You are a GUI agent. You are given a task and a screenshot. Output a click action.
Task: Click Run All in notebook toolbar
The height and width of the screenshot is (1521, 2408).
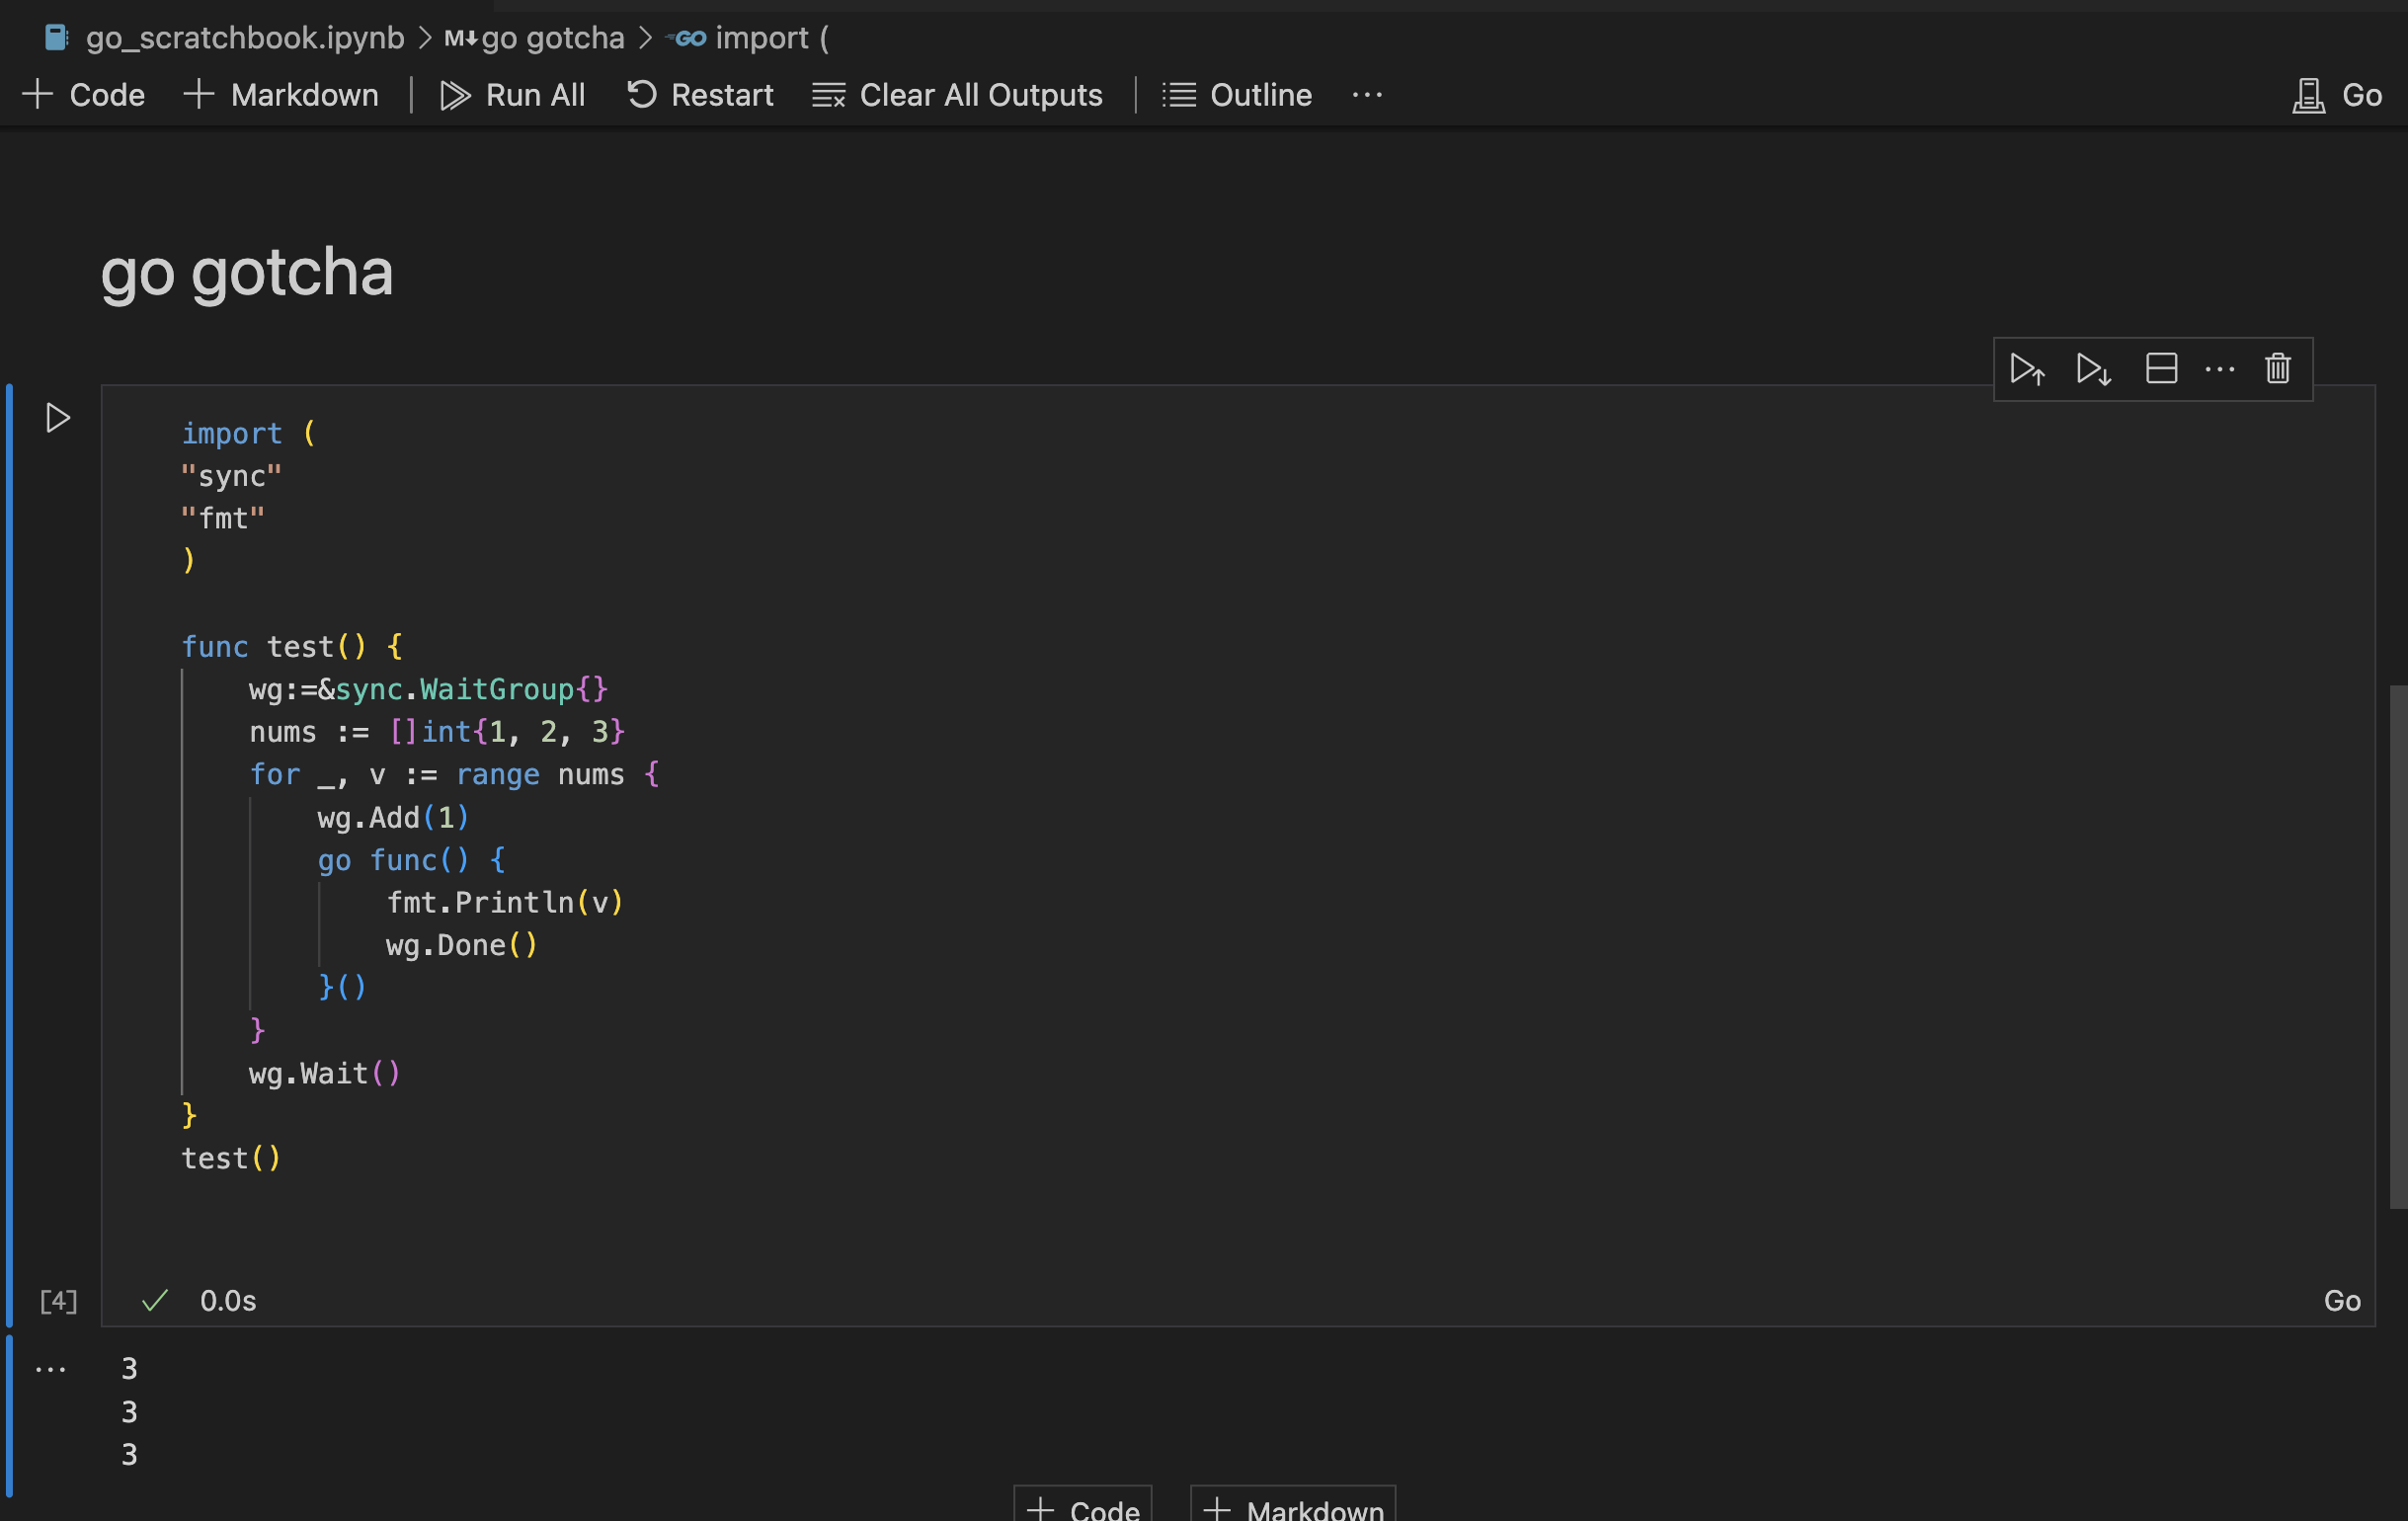point(513,95)
